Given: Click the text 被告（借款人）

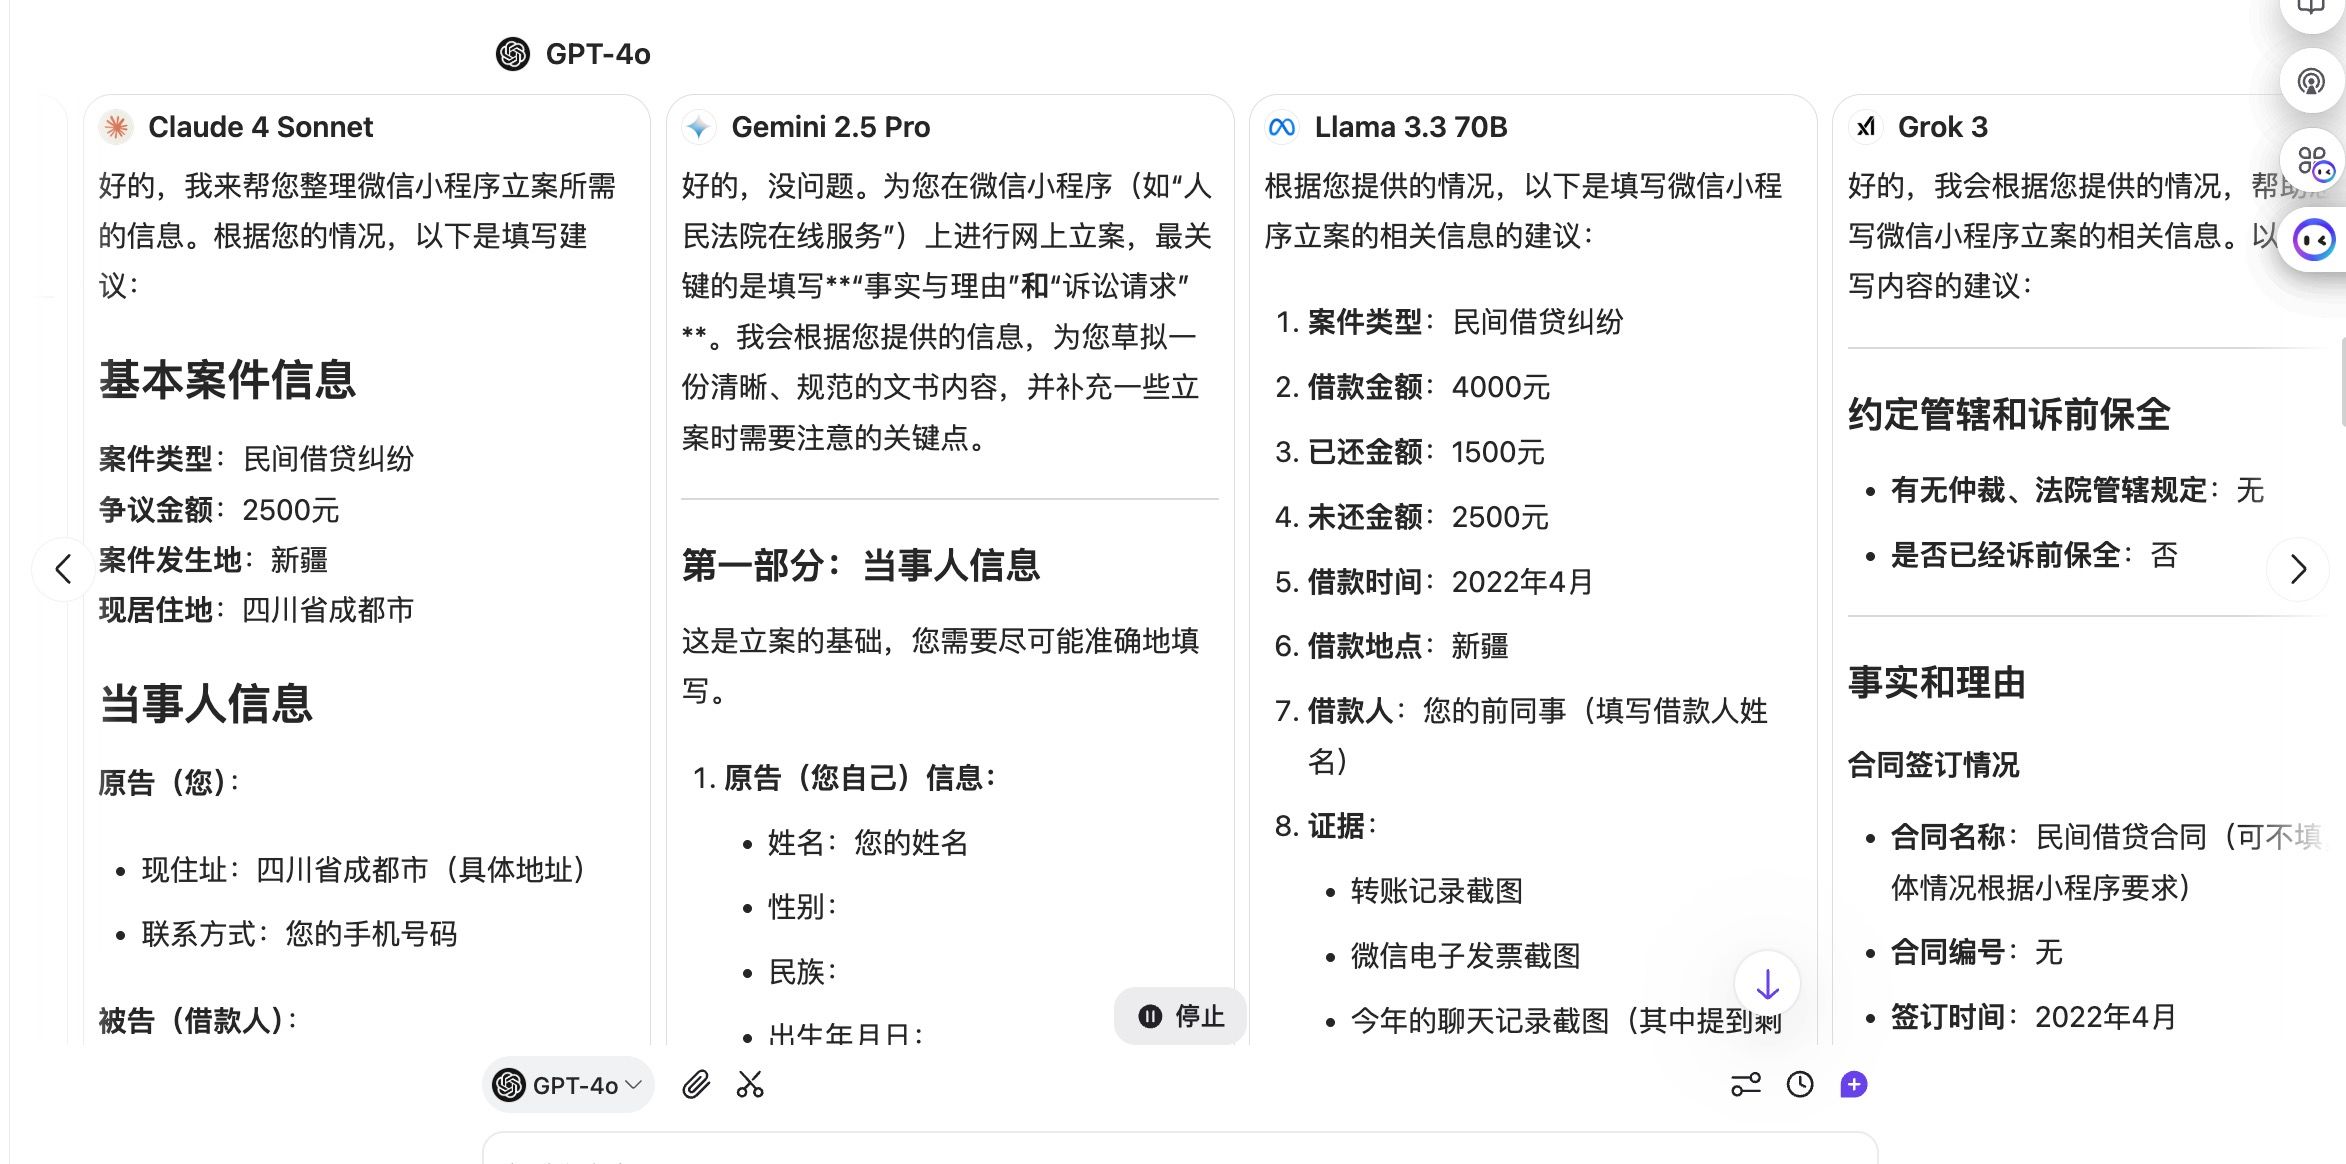Looking at the screenshot, I should 198,1021.
